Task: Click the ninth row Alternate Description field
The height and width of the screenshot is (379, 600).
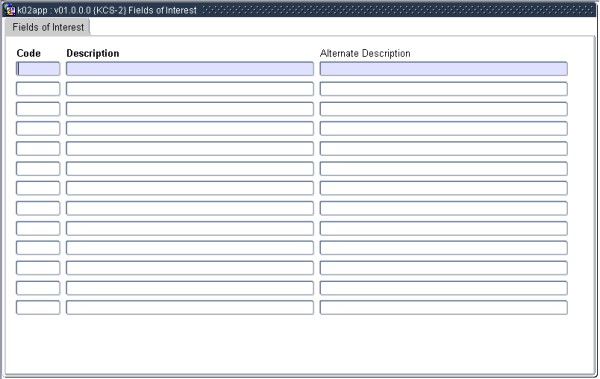Action: click(443, 228)
